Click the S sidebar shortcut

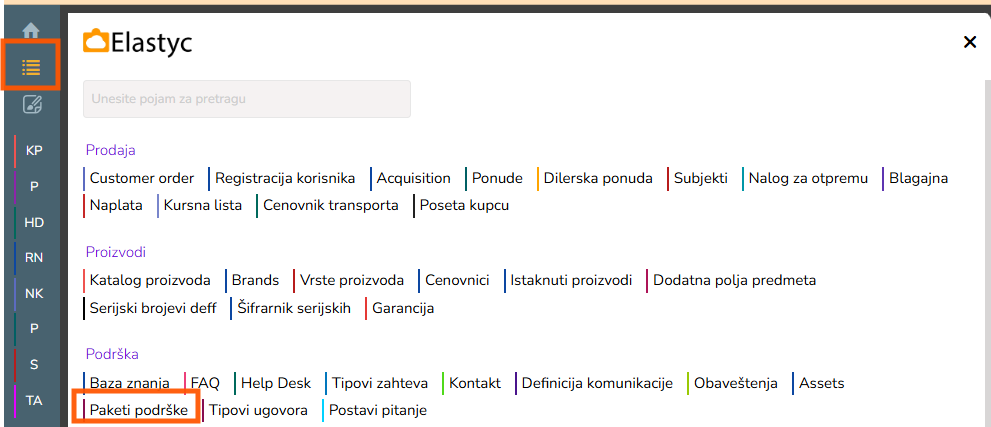34,364
